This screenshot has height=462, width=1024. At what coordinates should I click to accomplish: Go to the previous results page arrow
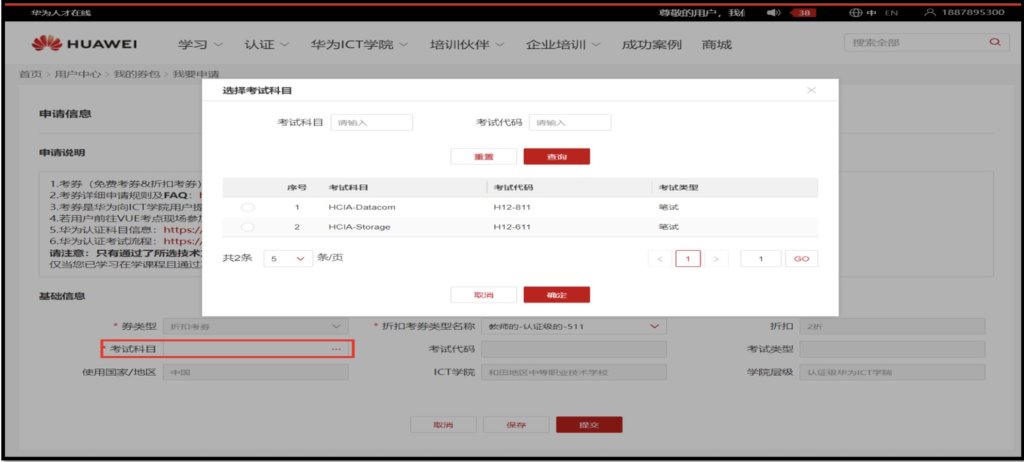pyautogui.click(x=659, y=259)
